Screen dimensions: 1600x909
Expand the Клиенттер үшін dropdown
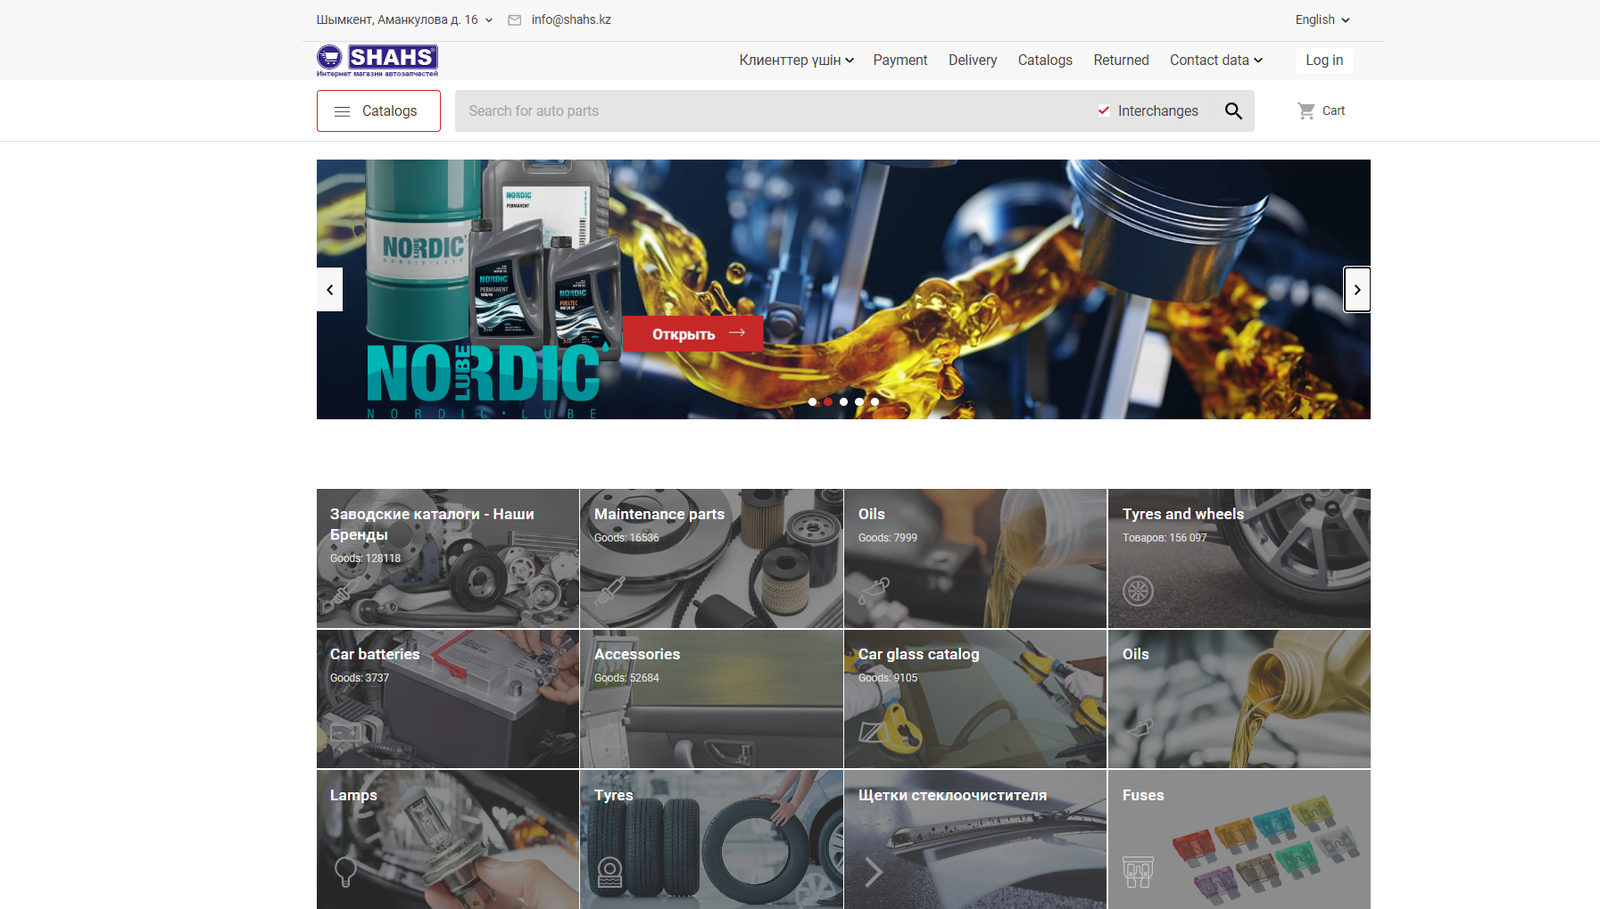pyautogui.click(x=795, y=60)
